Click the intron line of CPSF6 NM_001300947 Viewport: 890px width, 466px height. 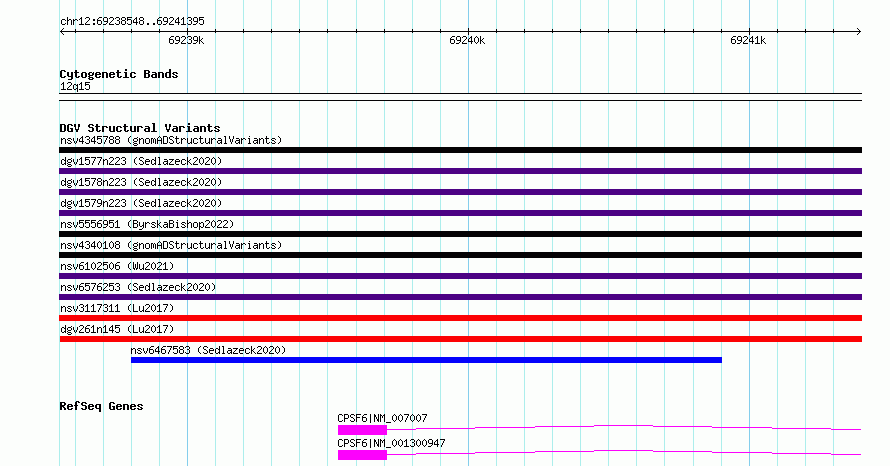tap(624, 451)
